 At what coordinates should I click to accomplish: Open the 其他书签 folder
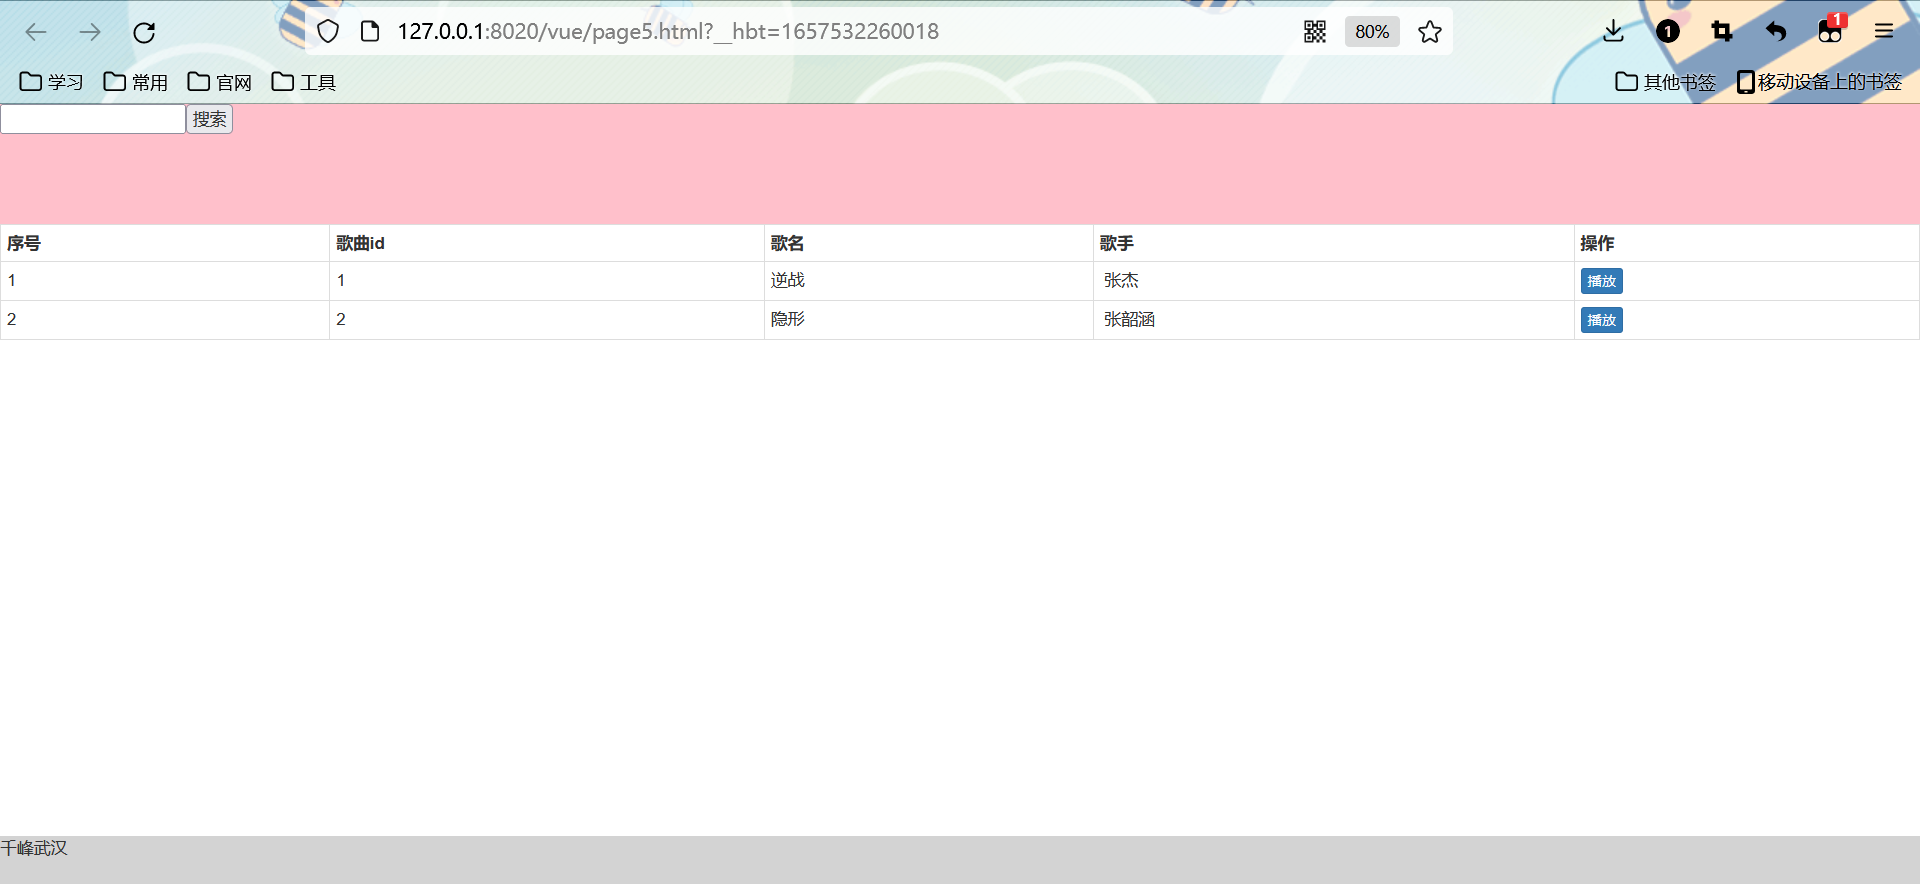[1665, 82]
